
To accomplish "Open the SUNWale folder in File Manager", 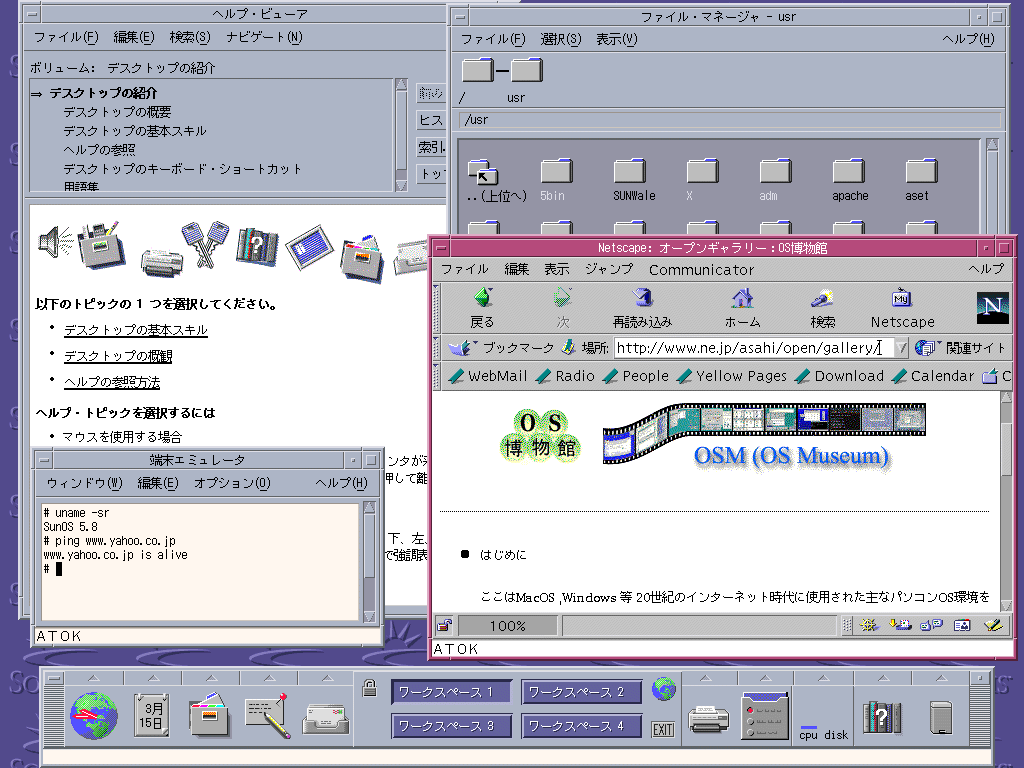I will (633, 180).
